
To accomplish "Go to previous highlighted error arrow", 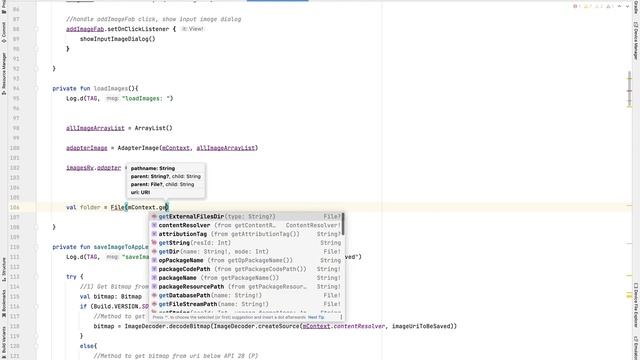I will pyautogui.click(x=620, y=7).
